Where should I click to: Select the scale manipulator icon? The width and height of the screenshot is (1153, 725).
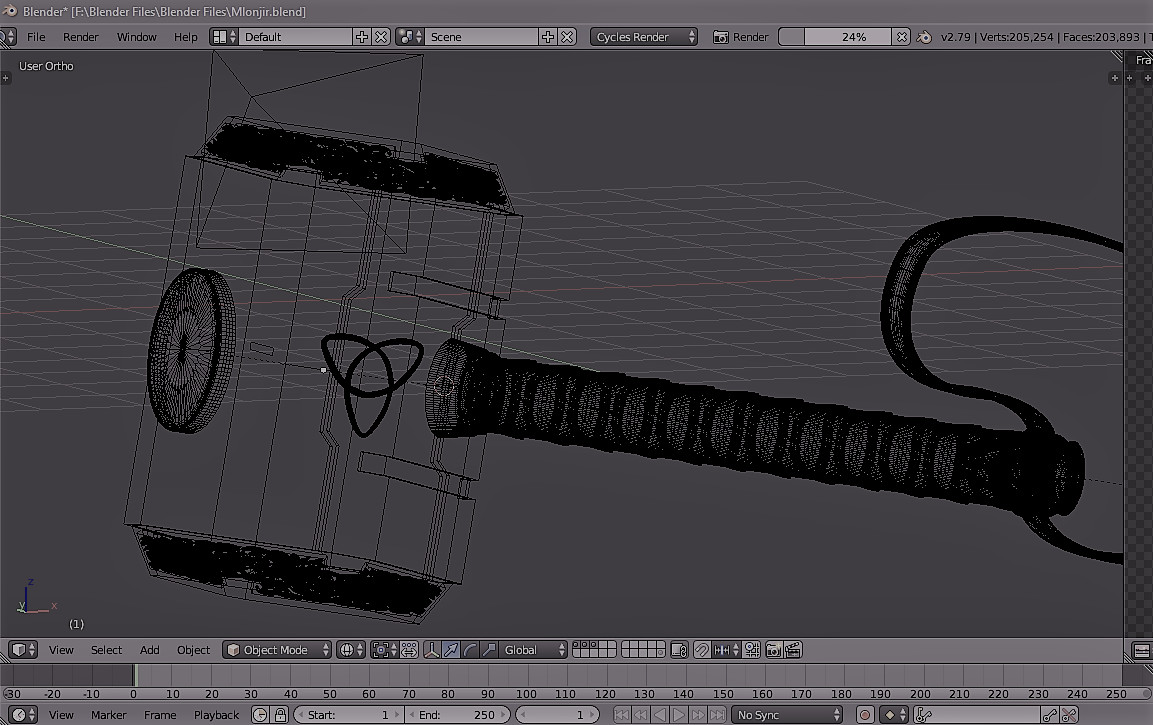[x=489, y=650]
